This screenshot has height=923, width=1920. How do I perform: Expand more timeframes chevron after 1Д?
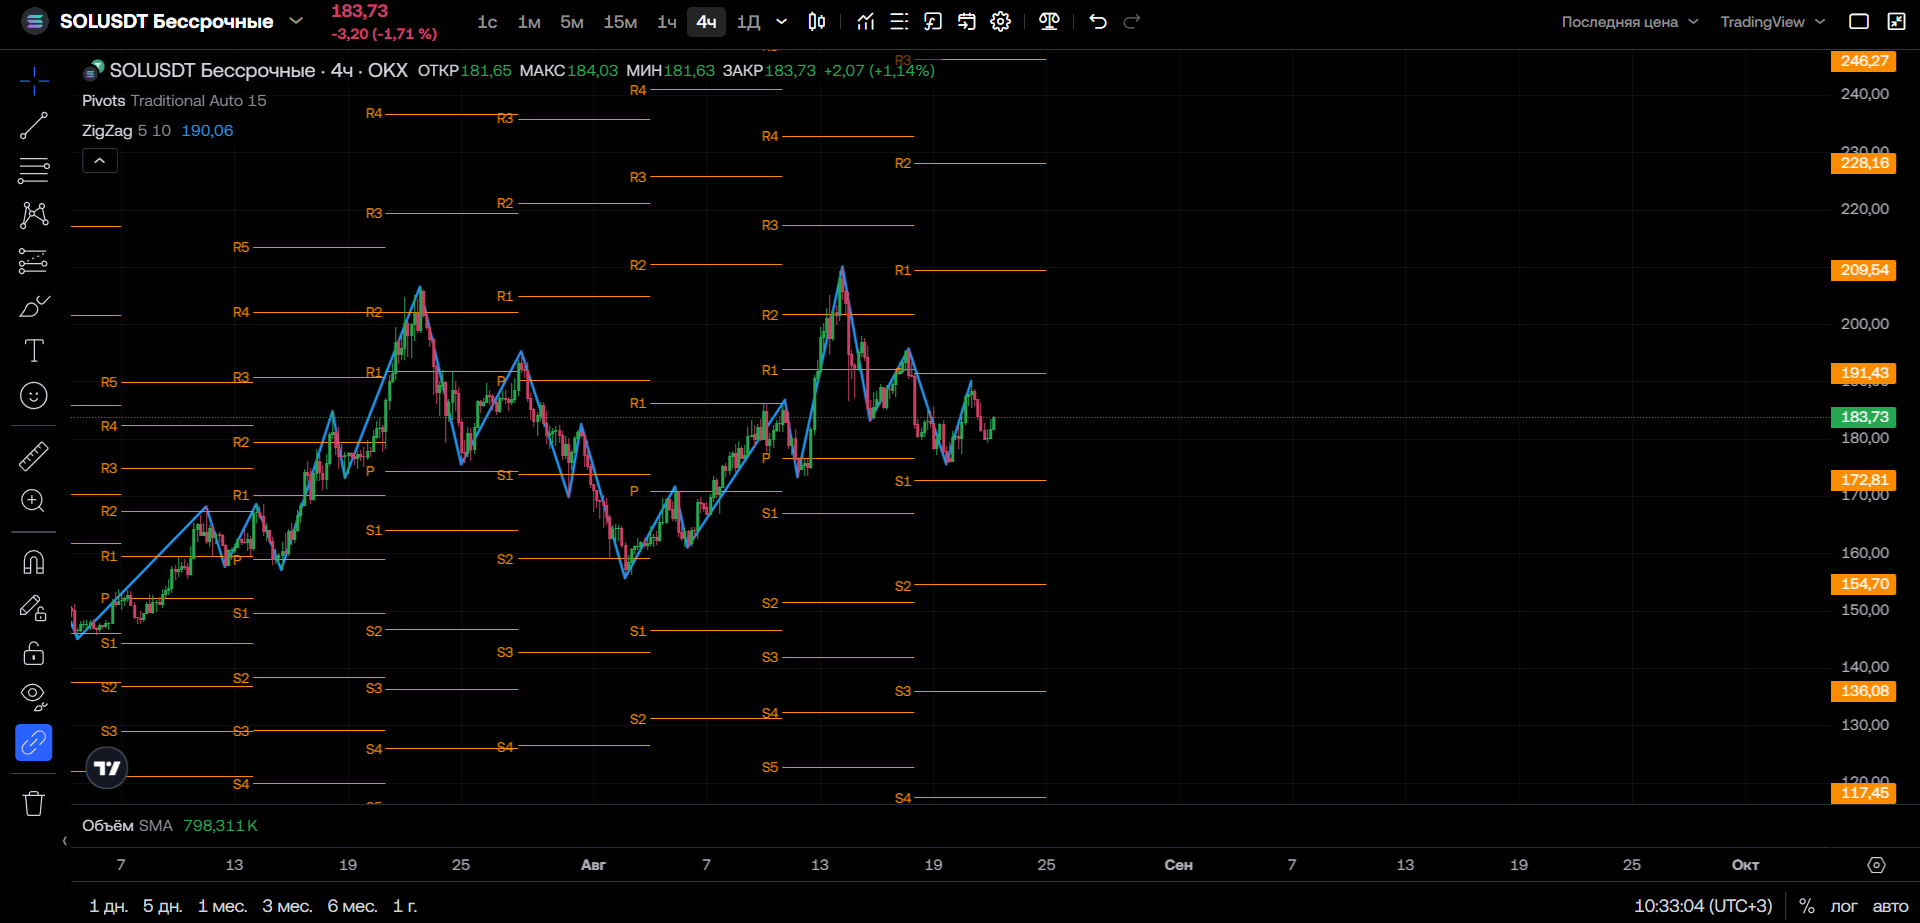[782, 22]
